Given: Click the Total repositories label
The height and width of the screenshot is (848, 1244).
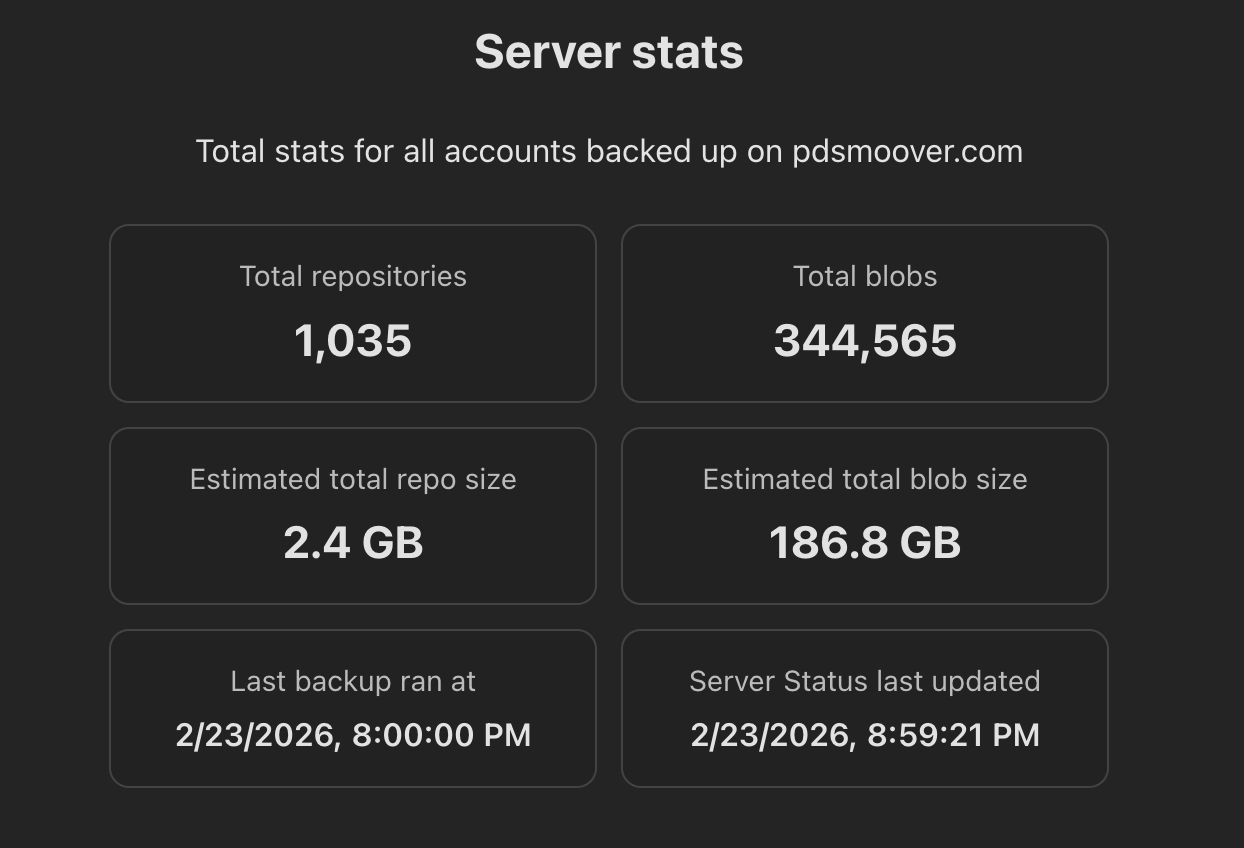Looking at the screenshot, I should pyautogui.click(x=353, y=277).
